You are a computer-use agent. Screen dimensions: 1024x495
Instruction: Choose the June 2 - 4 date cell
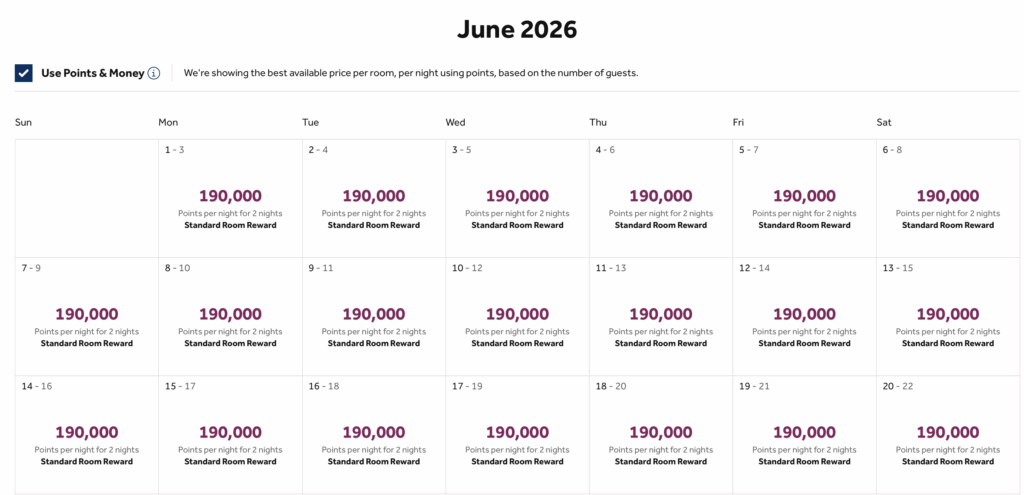[x=374, y=198]
